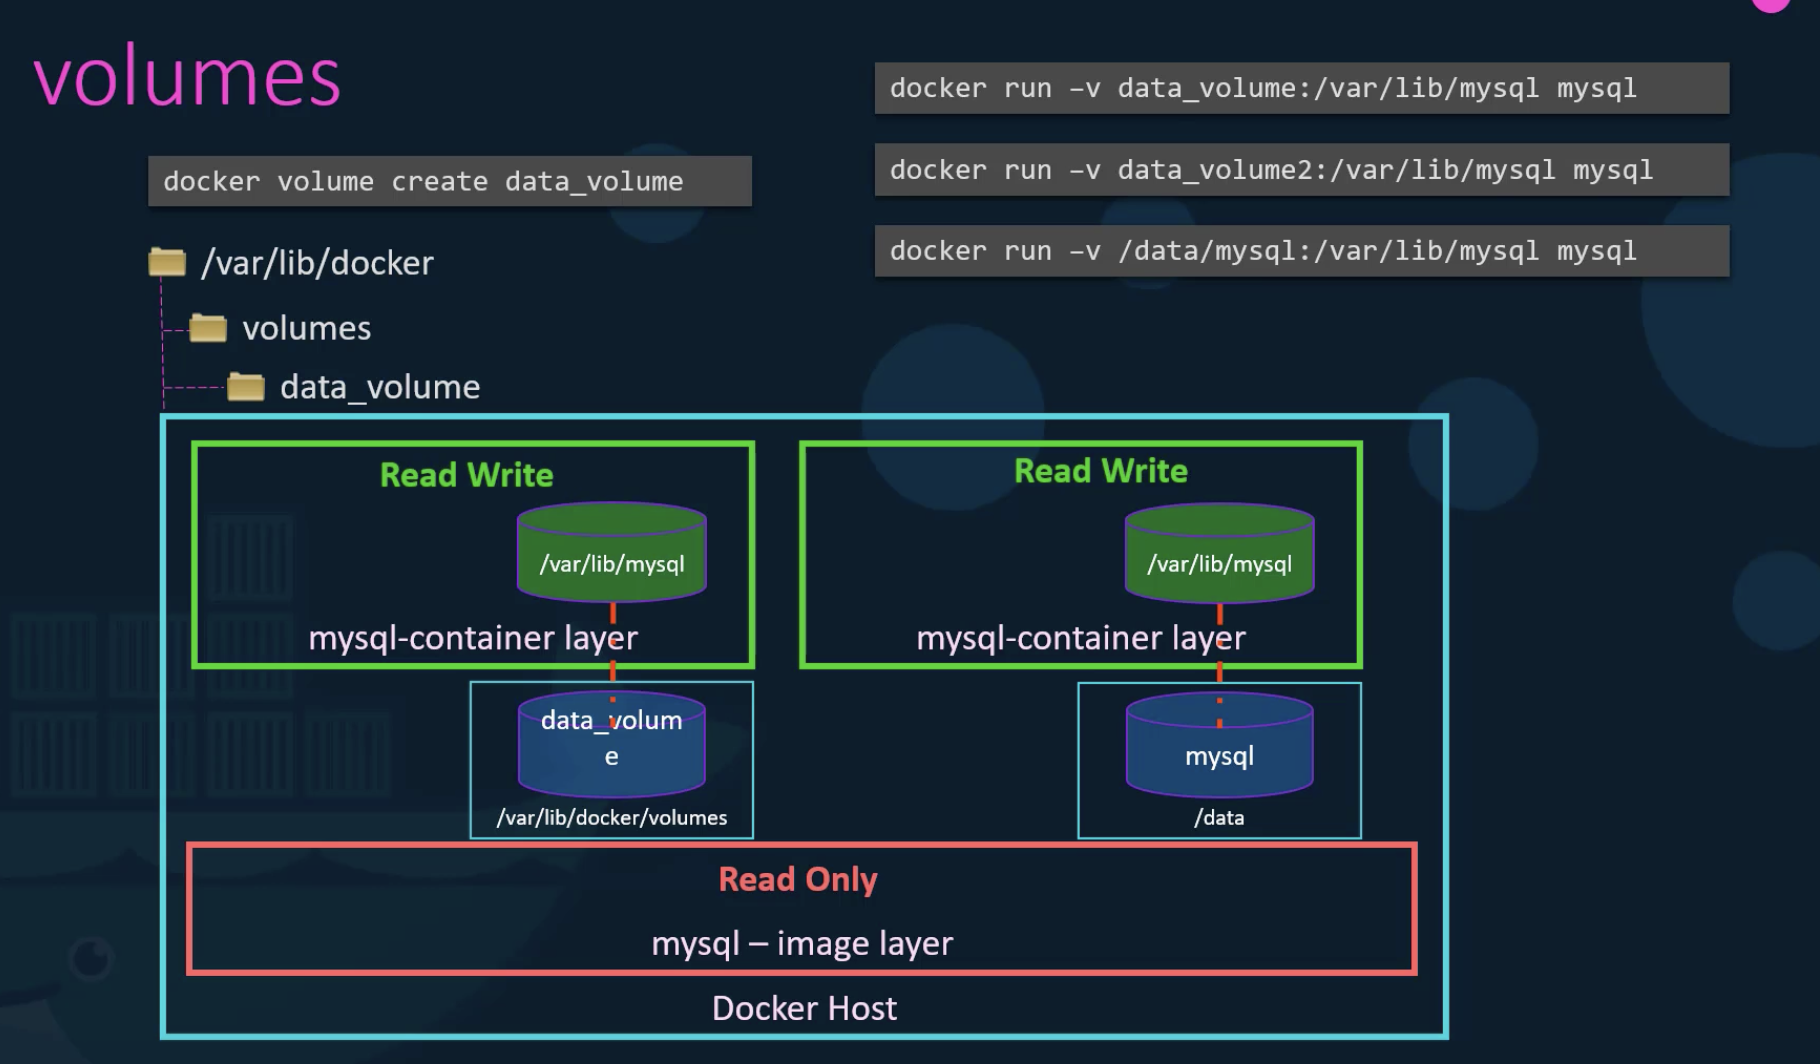Click the 'Docker Host' label
Screen dimensions: 1820x1064
pos(805,1008)
